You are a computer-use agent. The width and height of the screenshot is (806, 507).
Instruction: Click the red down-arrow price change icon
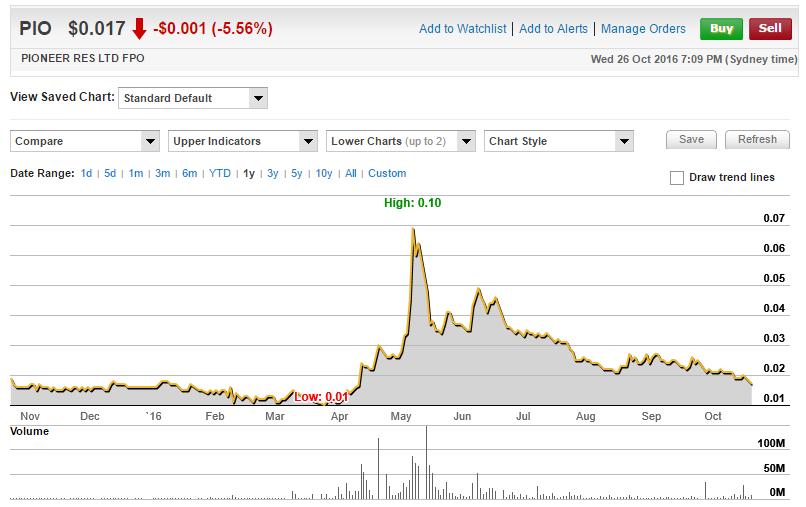click(x=139, y=28)
